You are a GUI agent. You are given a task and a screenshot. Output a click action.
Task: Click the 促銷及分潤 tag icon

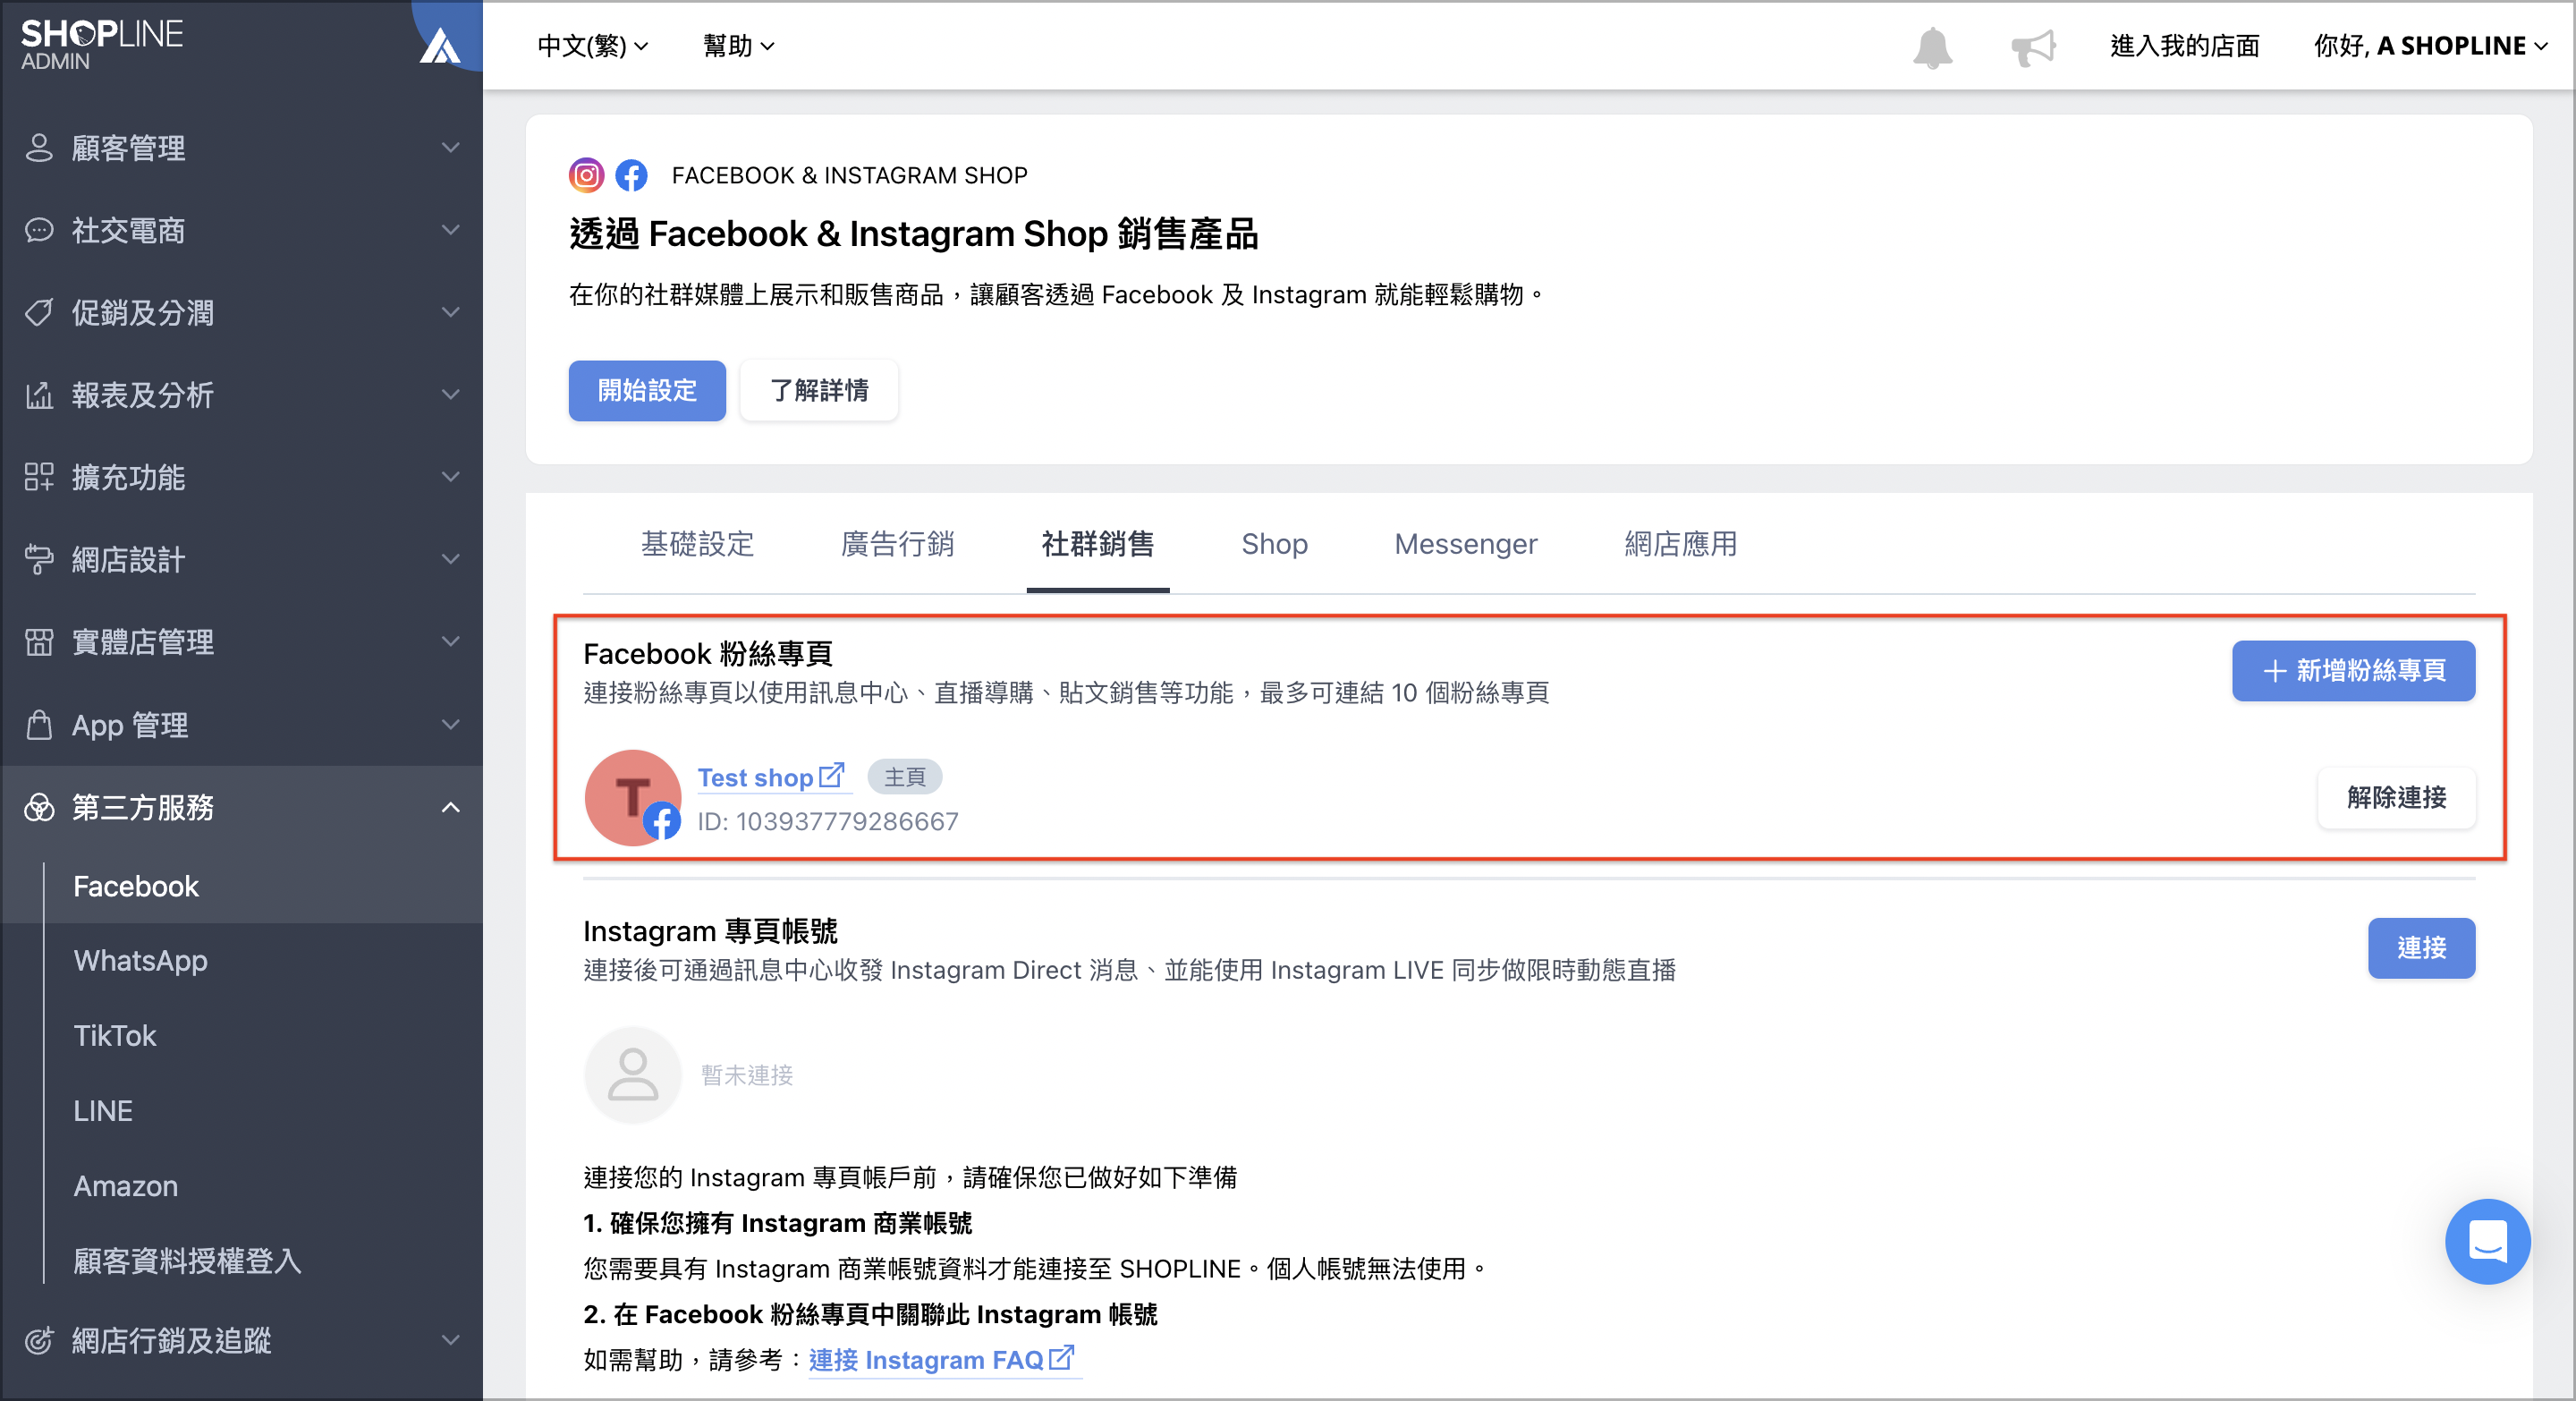click(x=39, y=312)
